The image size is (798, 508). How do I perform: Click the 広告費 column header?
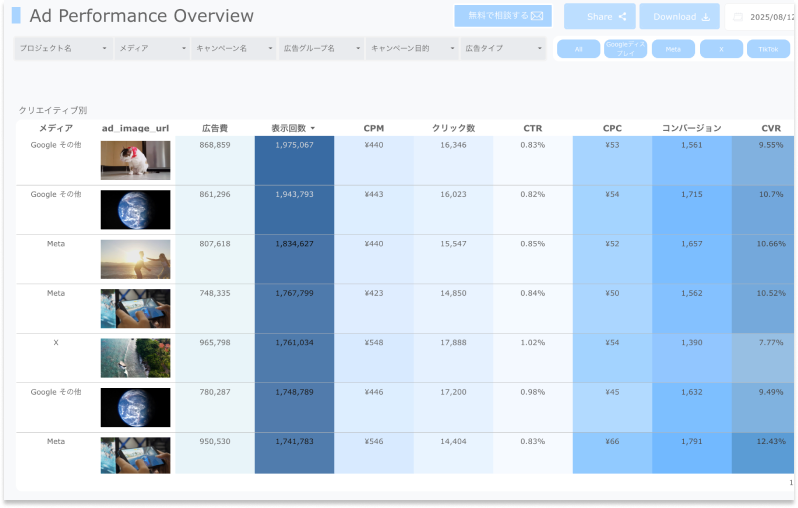(x=214, y=128)
